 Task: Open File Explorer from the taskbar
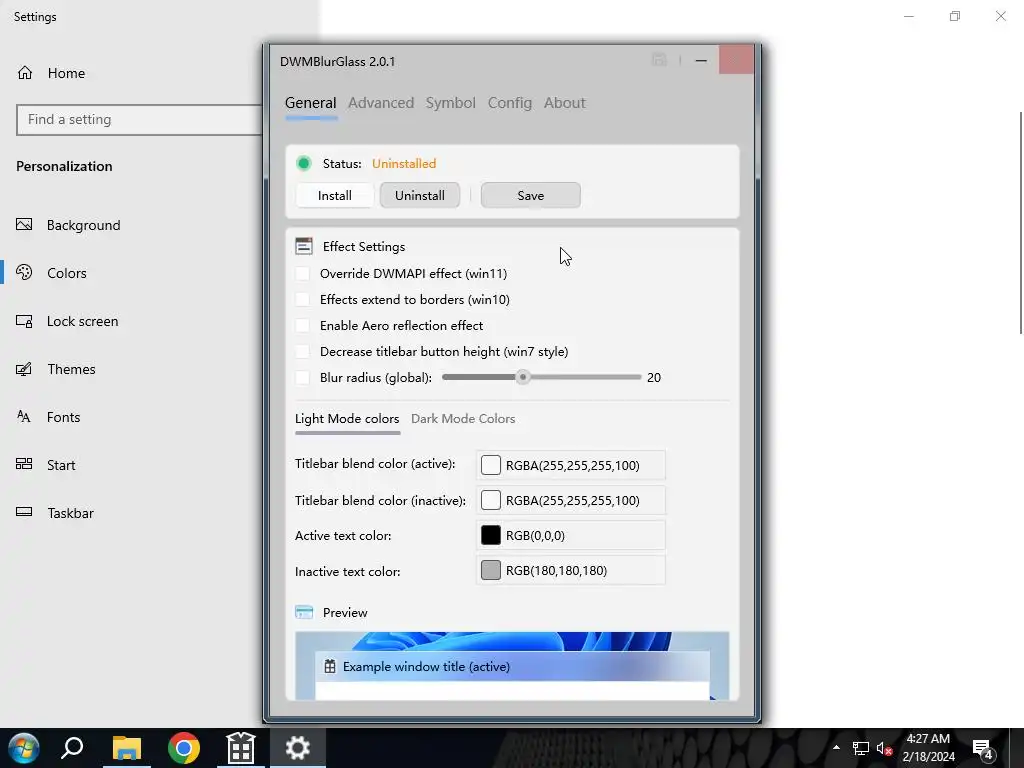click(x=127, y=748)
